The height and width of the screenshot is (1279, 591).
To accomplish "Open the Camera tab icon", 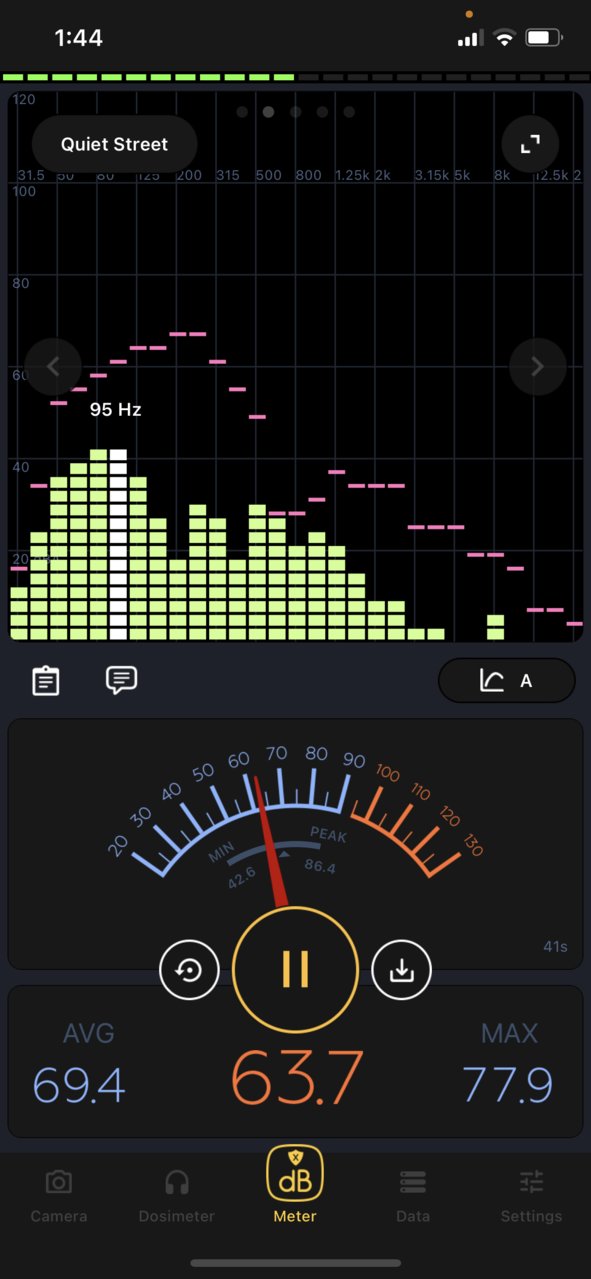I will tap(59, 1197).
